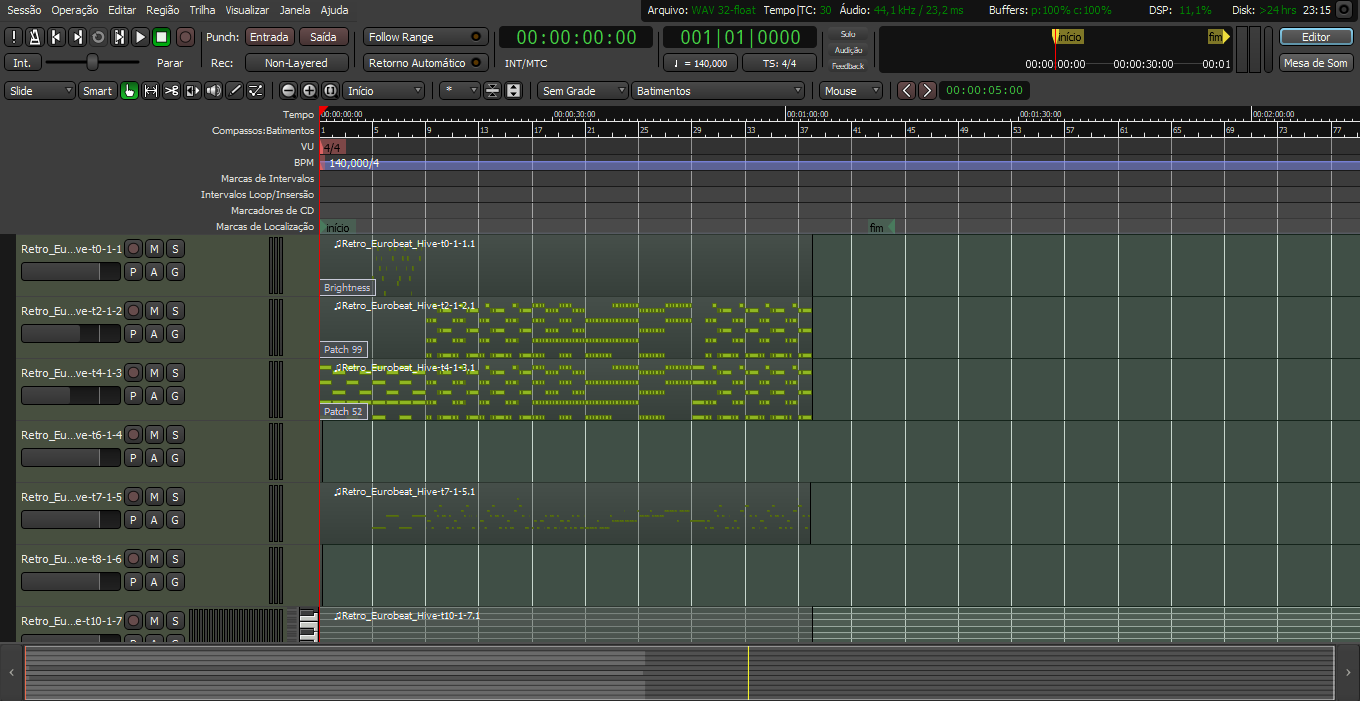
Task: Stop playback with the green stop icon
Action: point(161,37)
